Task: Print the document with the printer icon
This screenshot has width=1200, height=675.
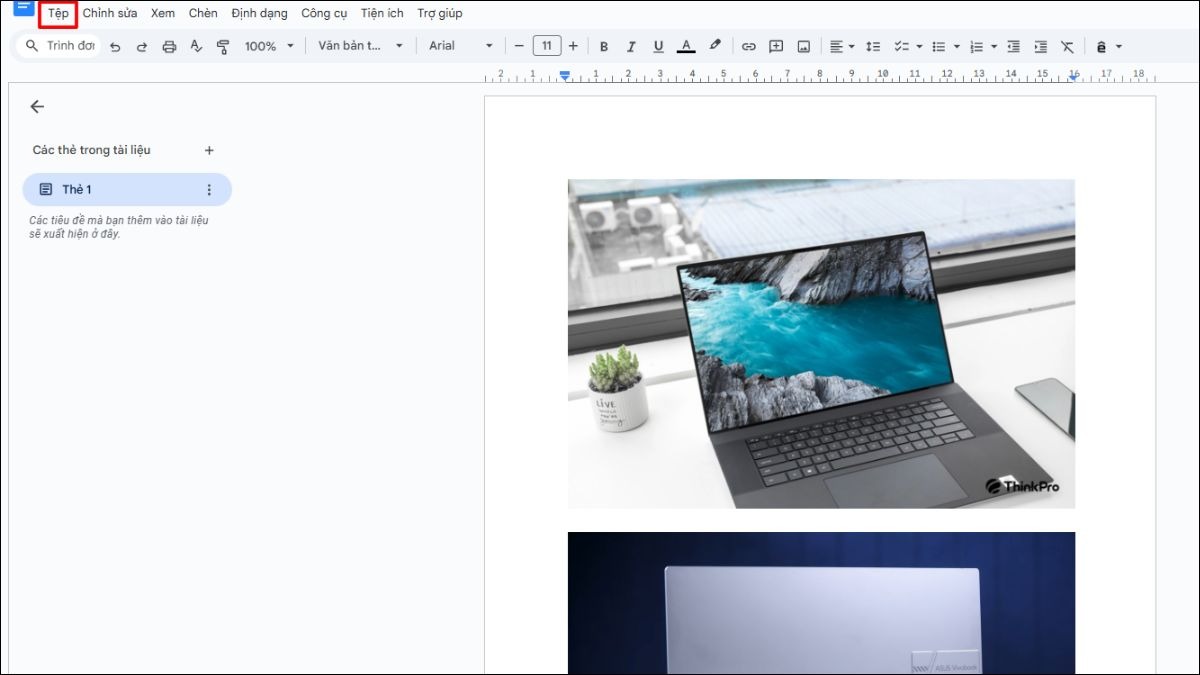Action: [x=169, y=46]
